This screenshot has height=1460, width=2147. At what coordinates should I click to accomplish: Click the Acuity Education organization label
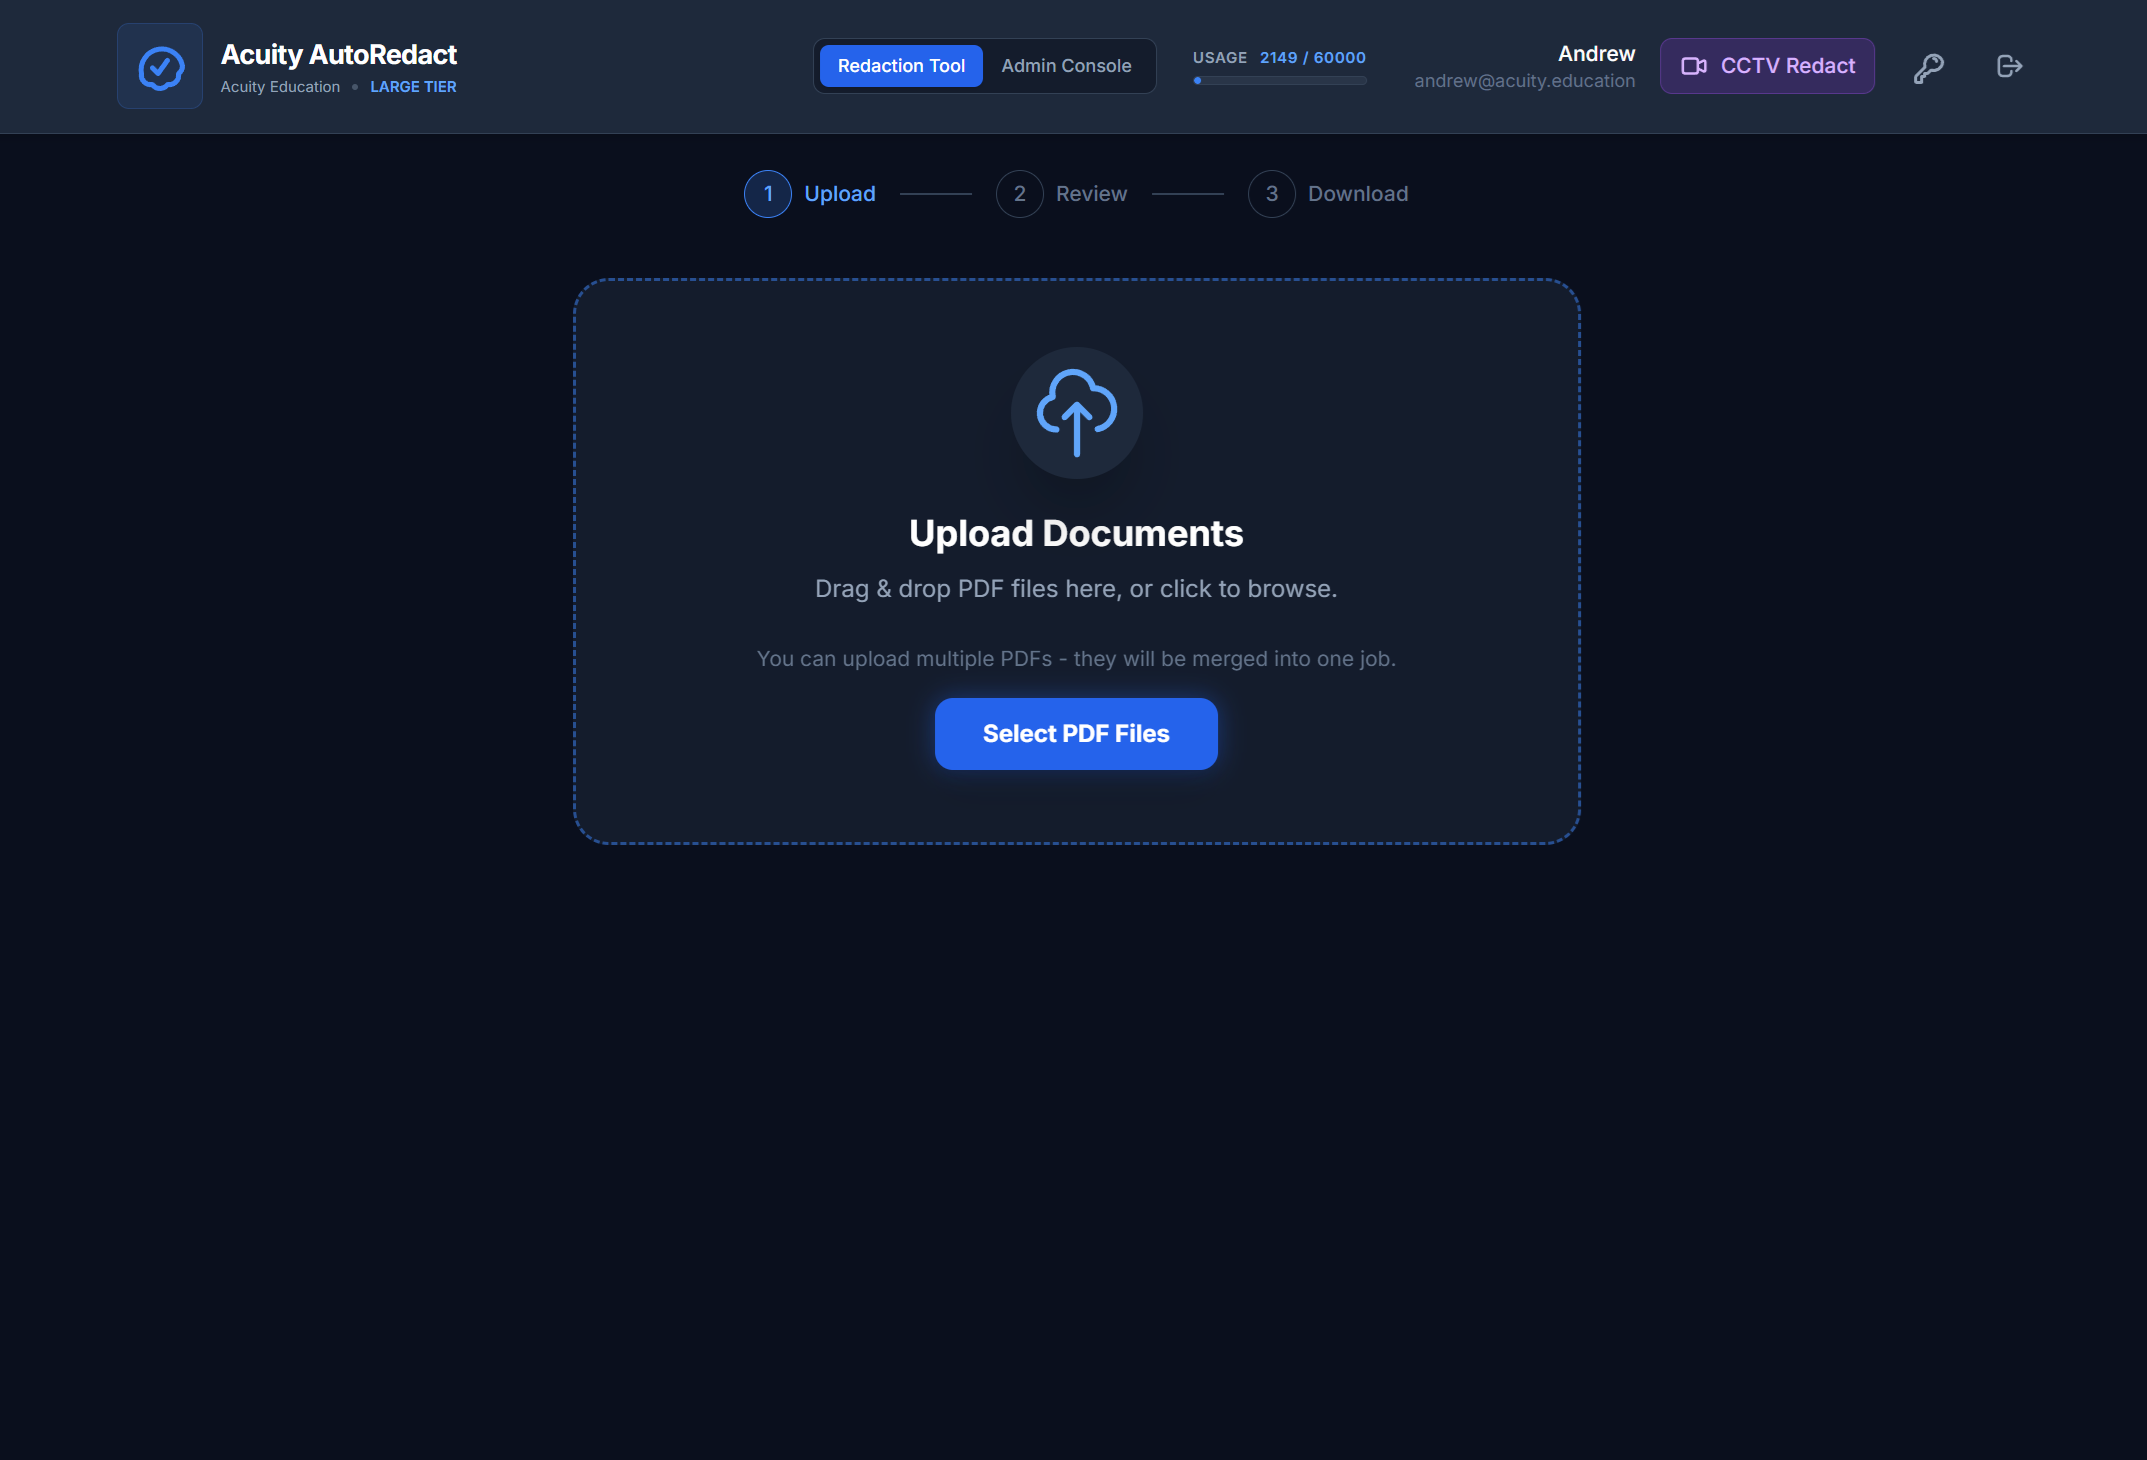280,87
